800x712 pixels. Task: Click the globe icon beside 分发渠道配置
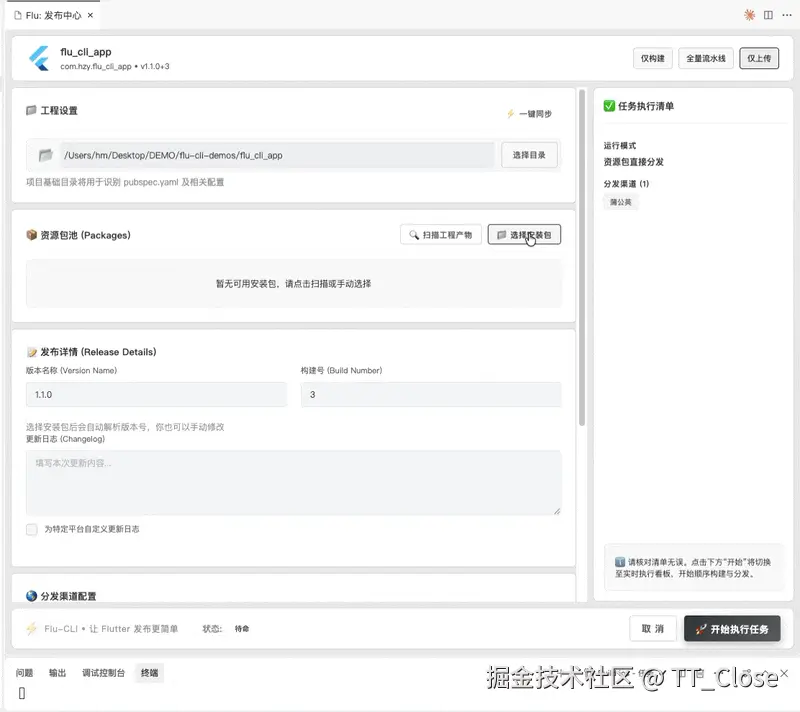[32, 596]
